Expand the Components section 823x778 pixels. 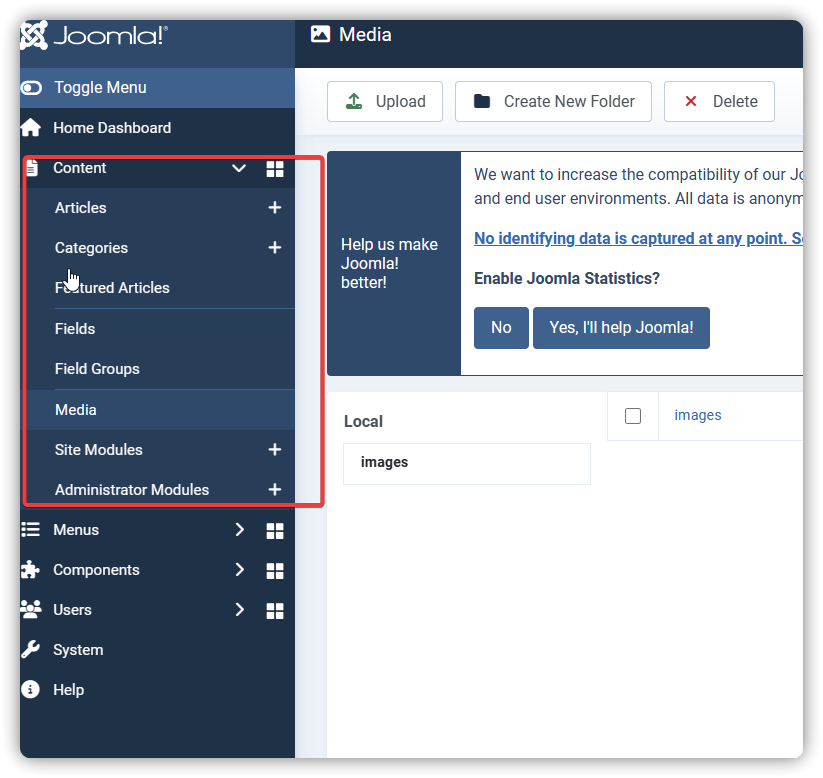pyautogui.click(x=239, y=570)
